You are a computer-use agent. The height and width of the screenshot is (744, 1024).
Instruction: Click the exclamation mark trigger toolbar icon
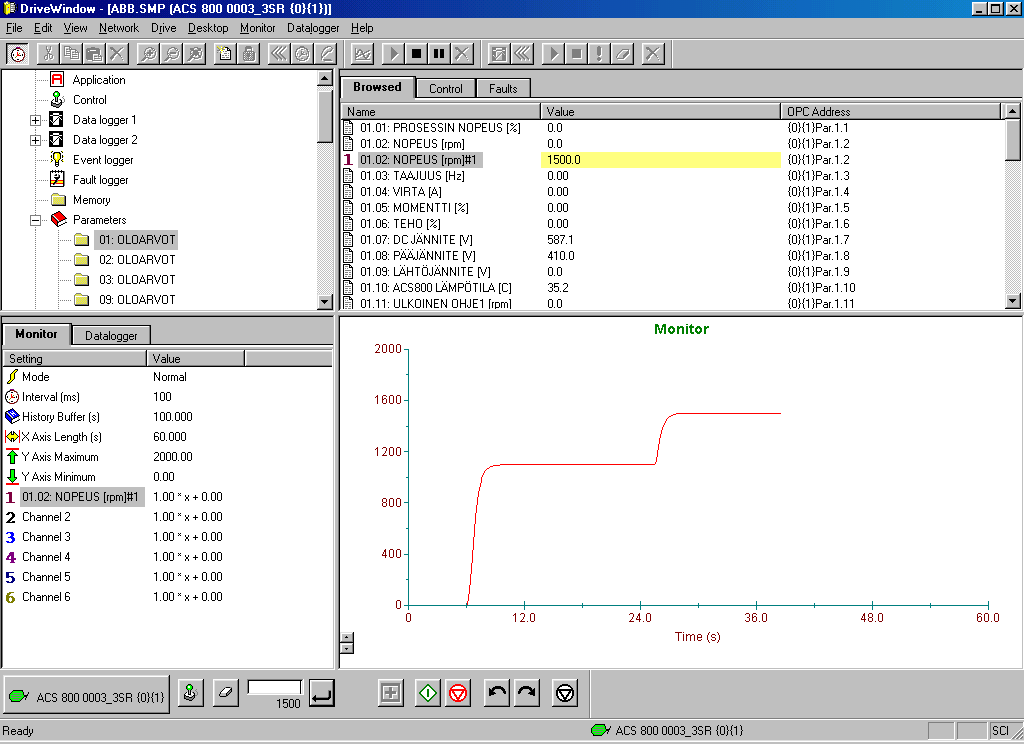599,54
